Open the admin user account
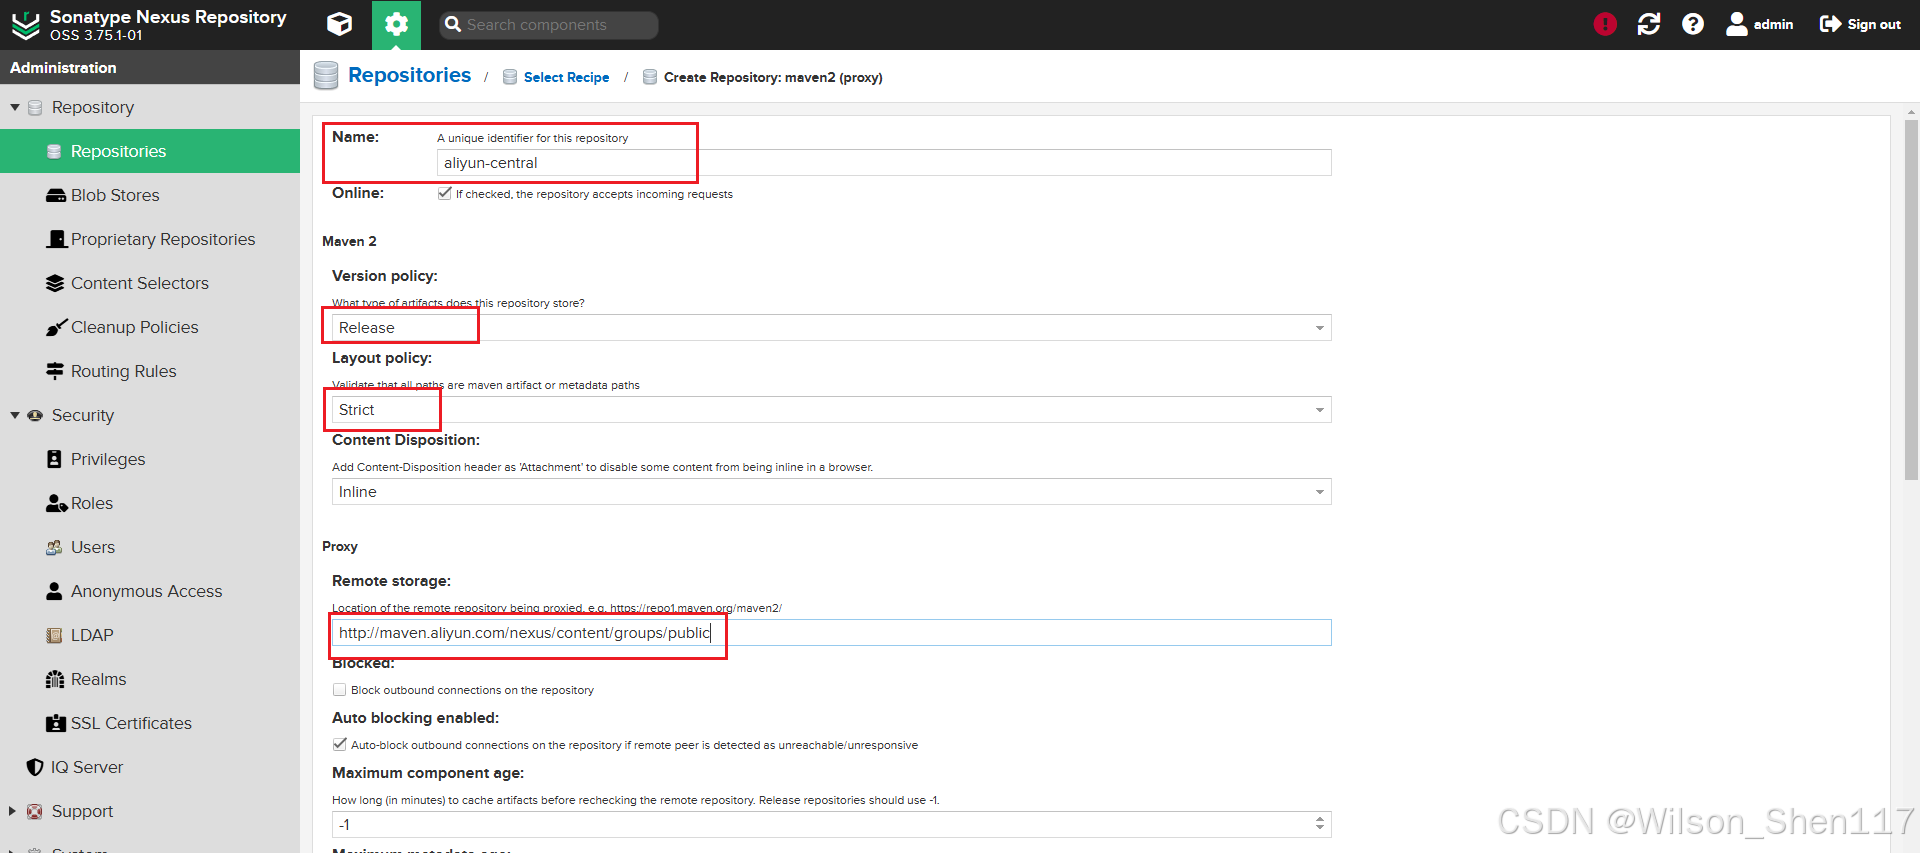Image resolution: width=1920 pixels, height=853 pixels. coord(1760,24)
